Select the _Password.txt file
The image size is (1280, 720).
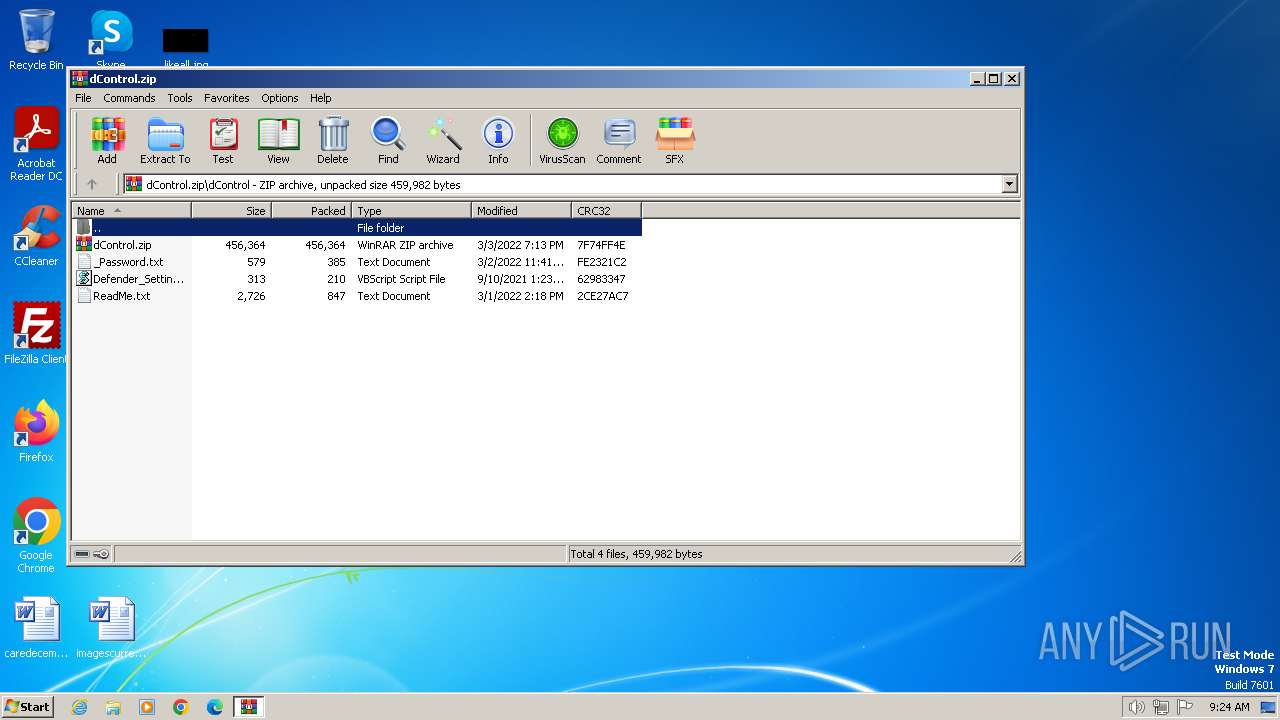pyautogui.click(x=357, y=262)
